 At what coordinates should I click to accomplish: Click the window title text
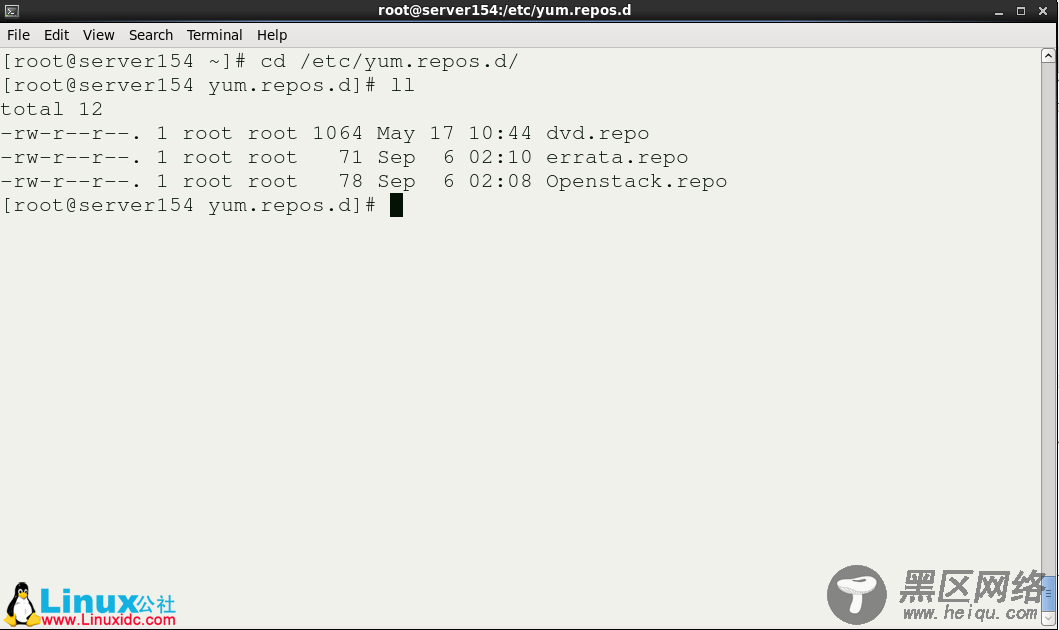[505, 10]
